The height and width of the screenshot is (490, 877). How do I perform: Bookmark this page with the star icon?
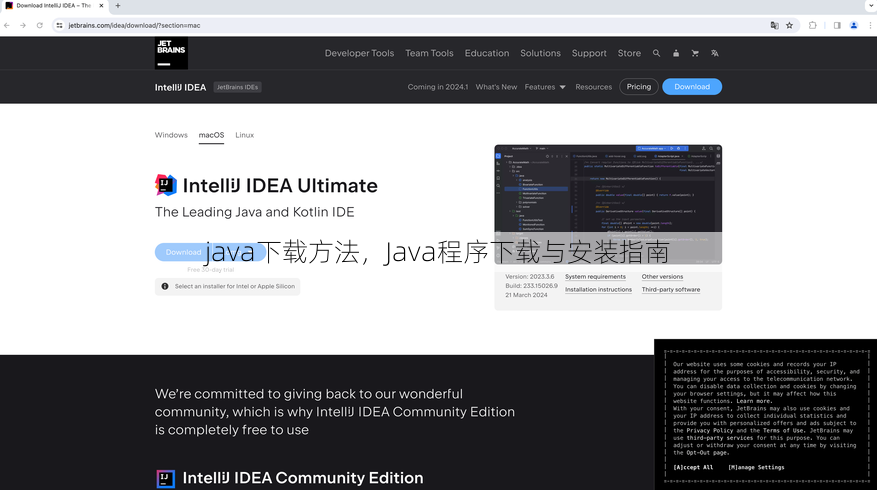click(x=789, y=25)
